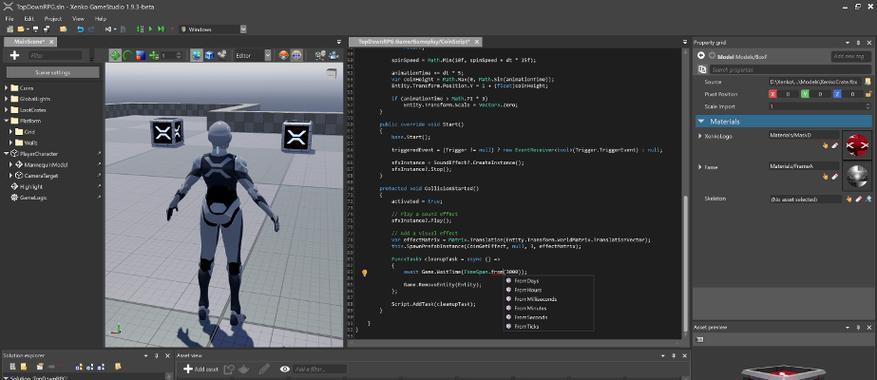
Task: Open the Edit menu
Action: click(29, 18)
